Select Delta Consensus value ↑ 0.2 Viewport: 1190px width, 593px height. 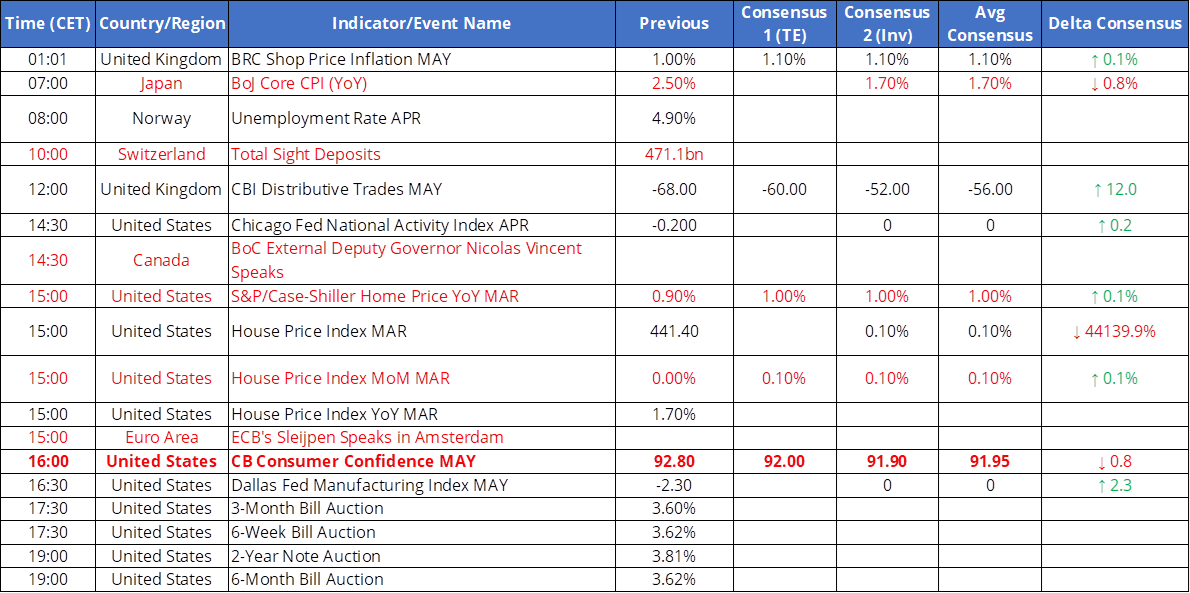tap(1113, 225)
